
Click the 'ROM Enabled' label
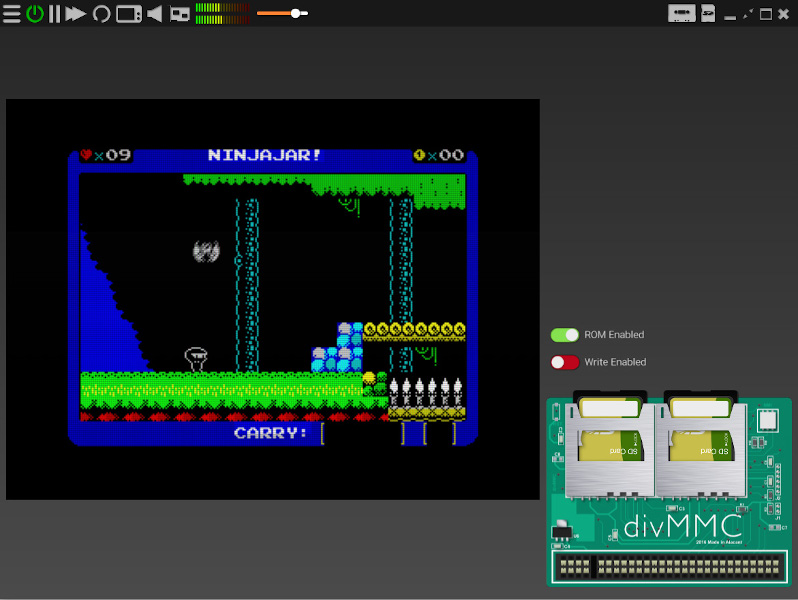pyautogui.click(x=614, y=335)
